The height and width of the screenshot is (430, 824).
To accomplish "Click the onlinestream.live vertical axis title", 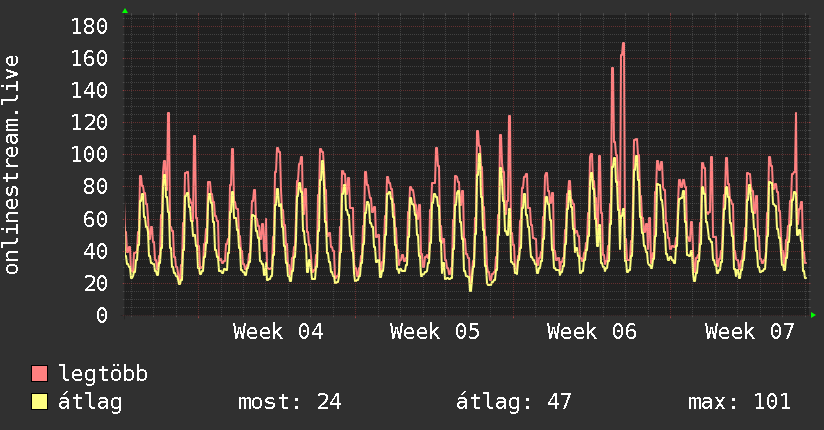I will tap(12, 164).
